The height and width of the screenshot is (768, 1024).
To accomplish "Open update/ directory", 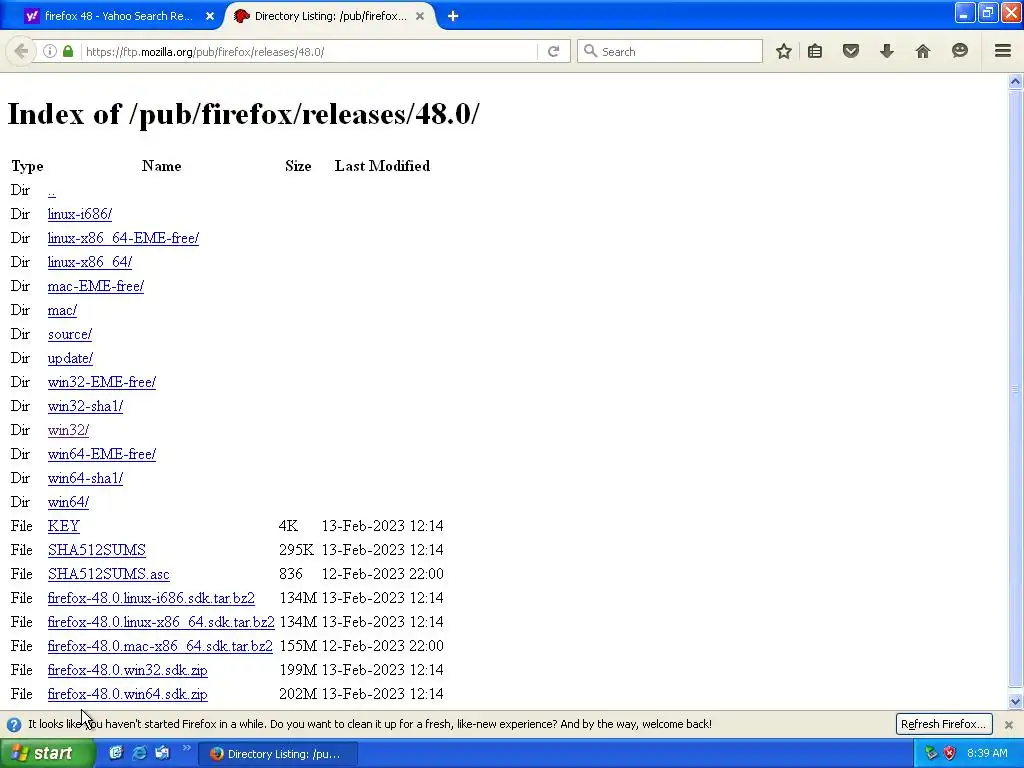I will tap(71, 359).
